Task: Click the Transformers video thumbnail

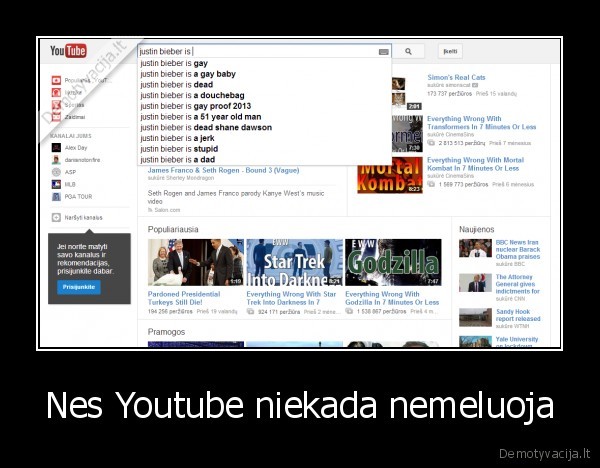Action: click(x=407, y=134)
